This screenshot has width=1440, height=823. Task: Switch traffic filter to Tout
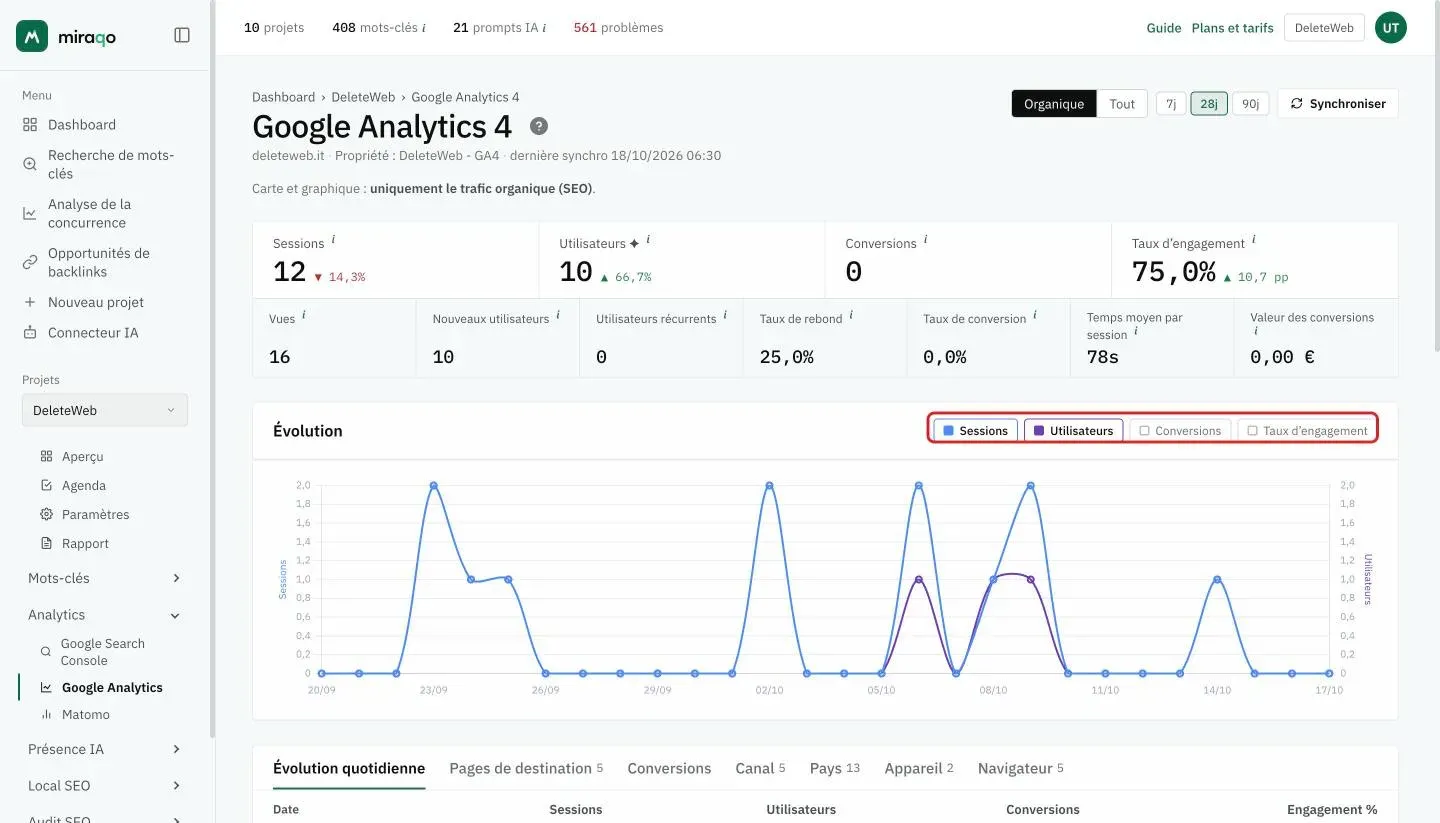pyautogui.click(x=1122, y=104)
